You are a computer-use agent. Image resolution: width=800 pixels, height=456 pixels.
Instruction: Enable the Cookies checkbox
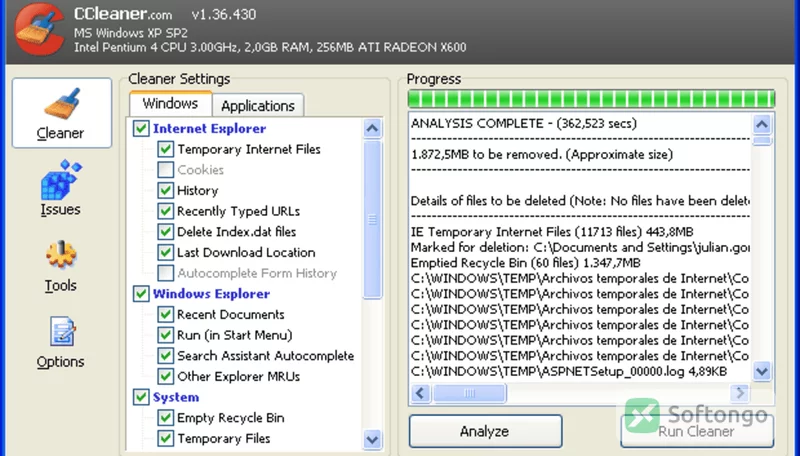[165, 170]
